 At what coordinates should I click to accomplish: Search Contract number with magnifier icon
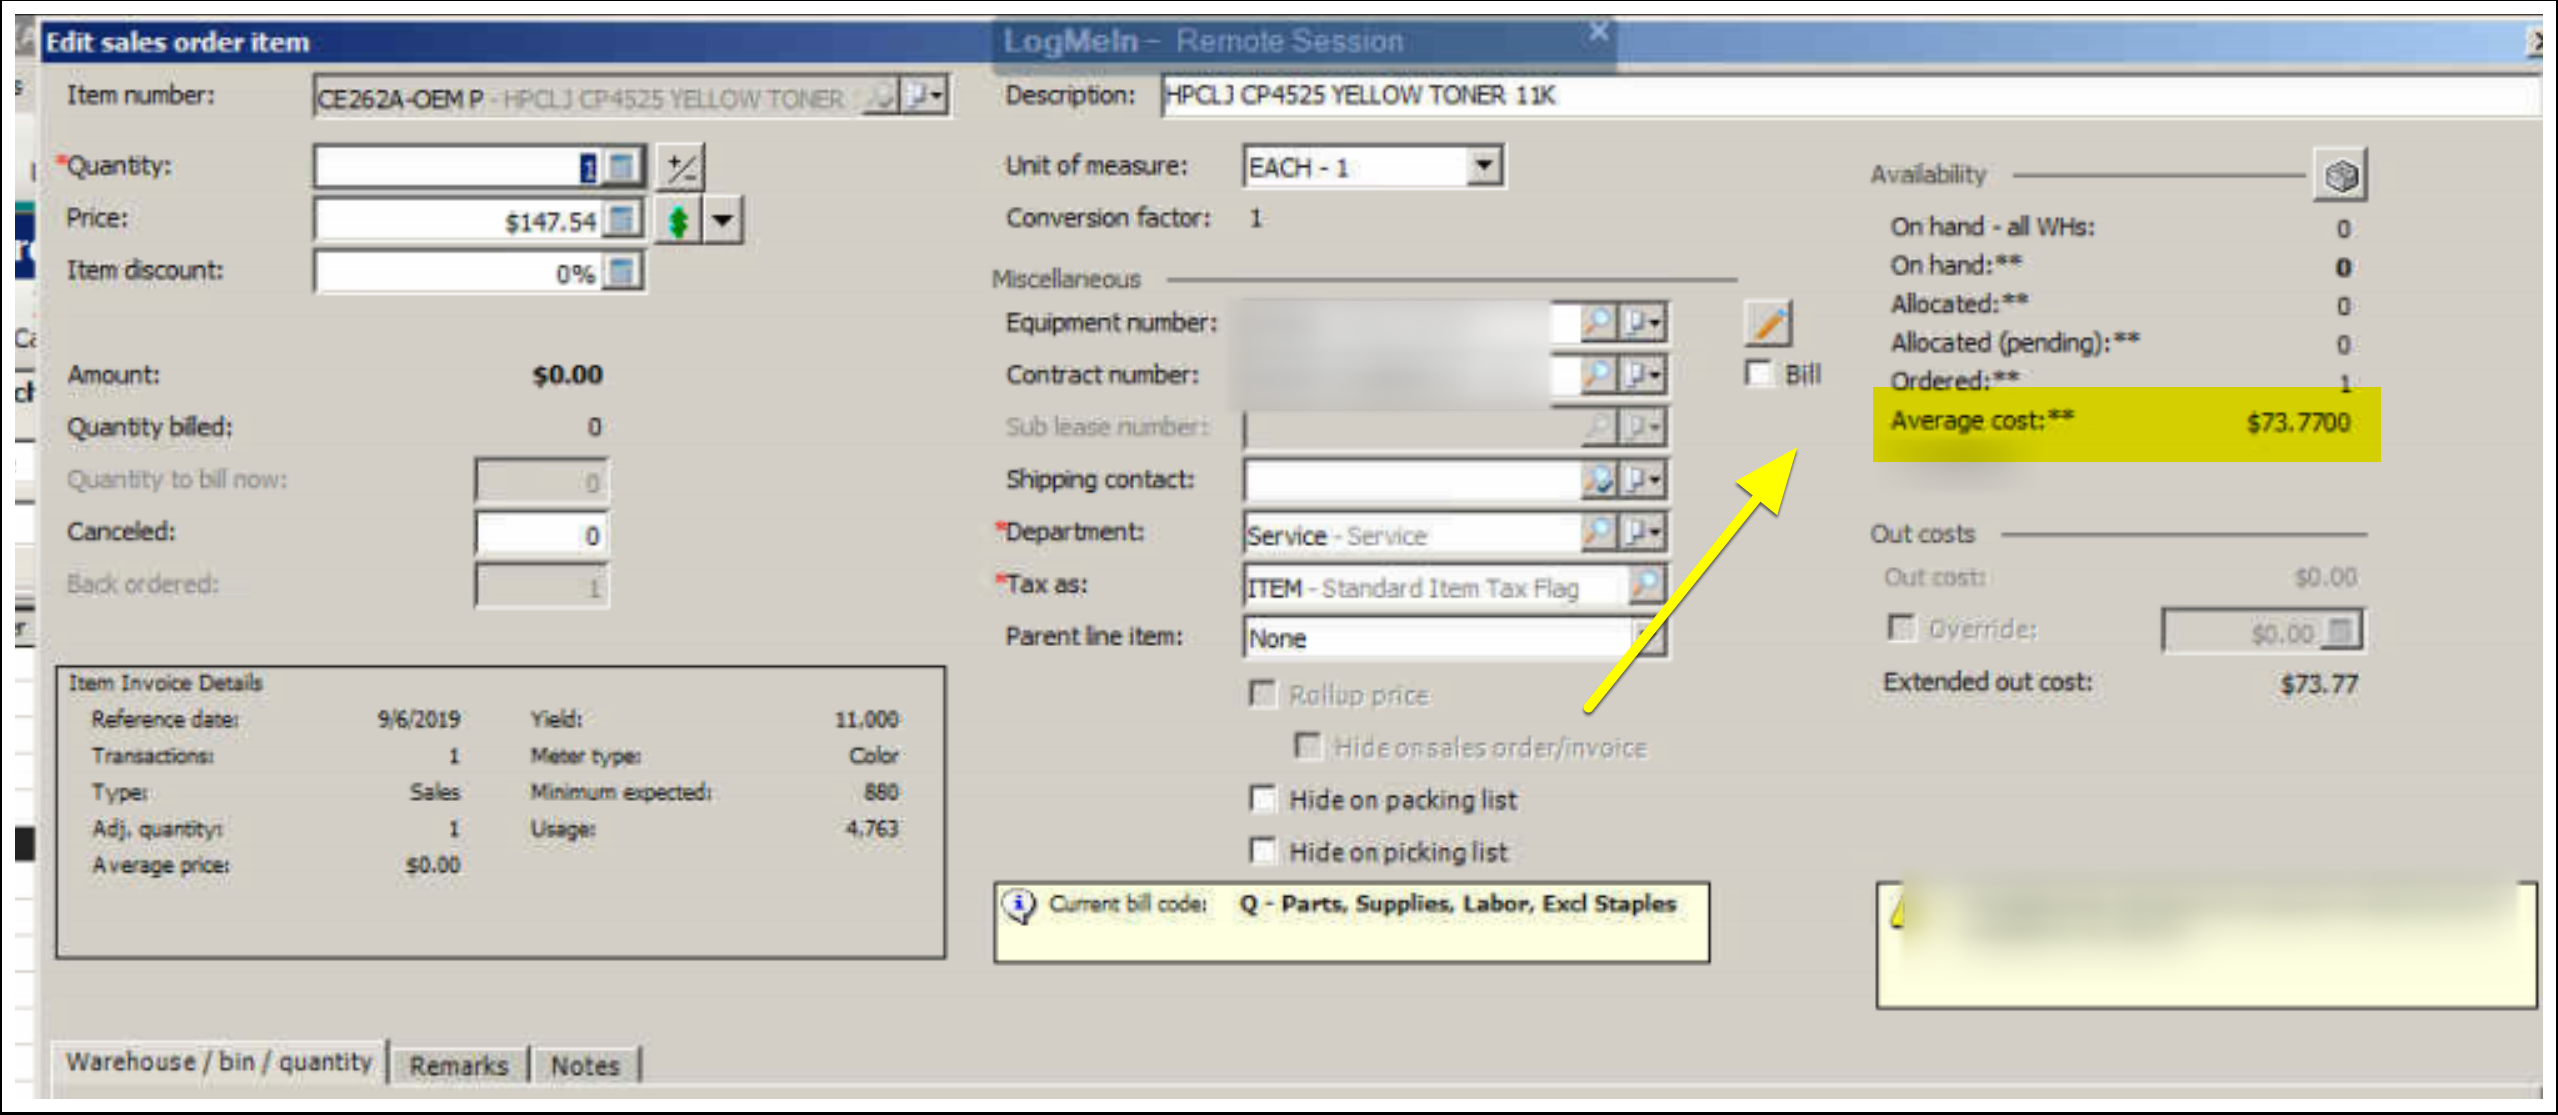(1597, 375)
